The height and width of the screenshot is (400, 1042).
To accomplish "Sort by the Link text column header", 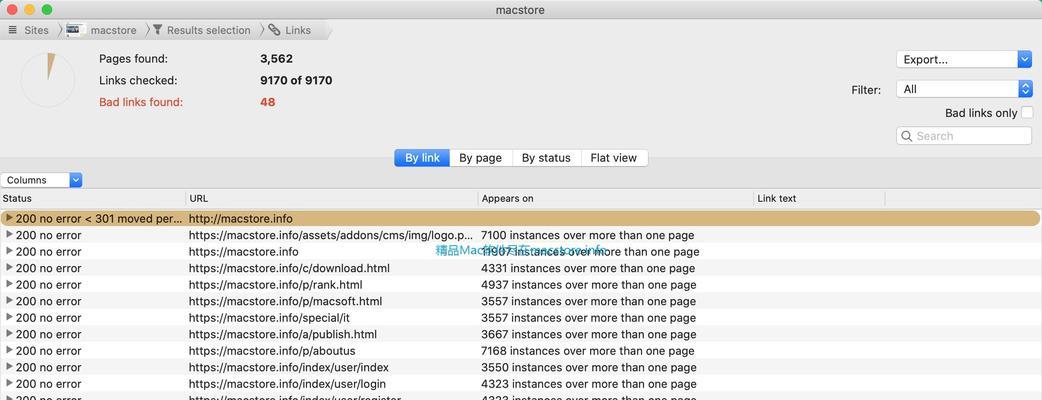I will 819,198.
